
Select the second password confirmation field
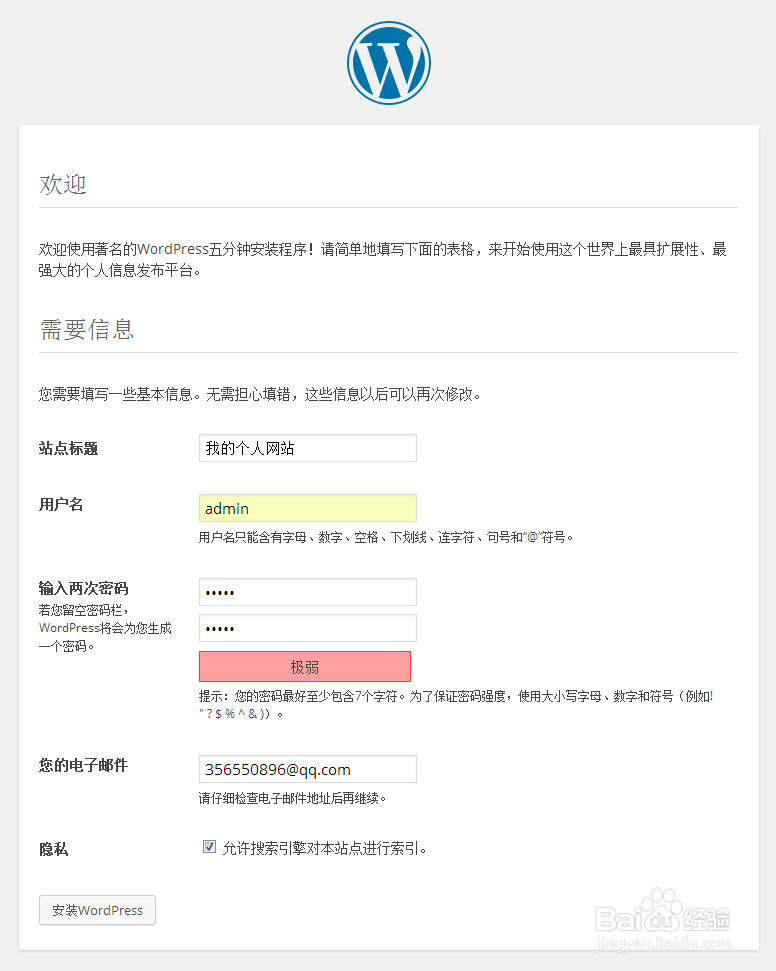coord(307,628)
